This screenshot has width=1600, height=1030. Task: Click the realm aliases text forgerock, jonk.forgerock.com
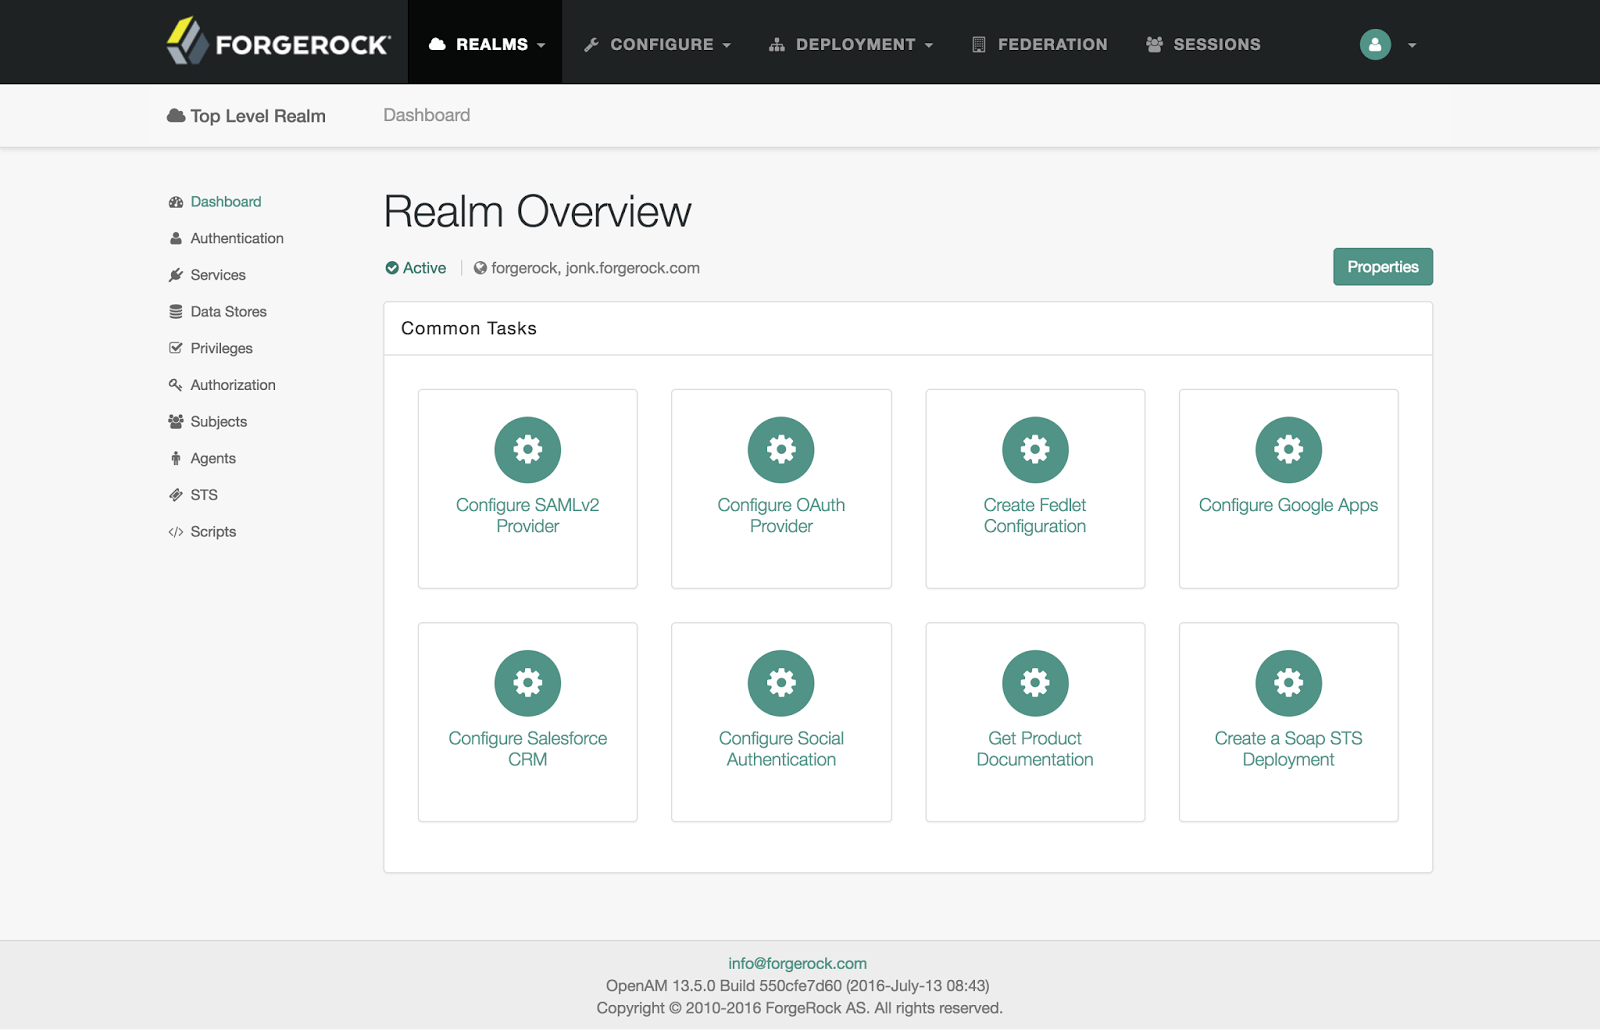pos(596,268)
